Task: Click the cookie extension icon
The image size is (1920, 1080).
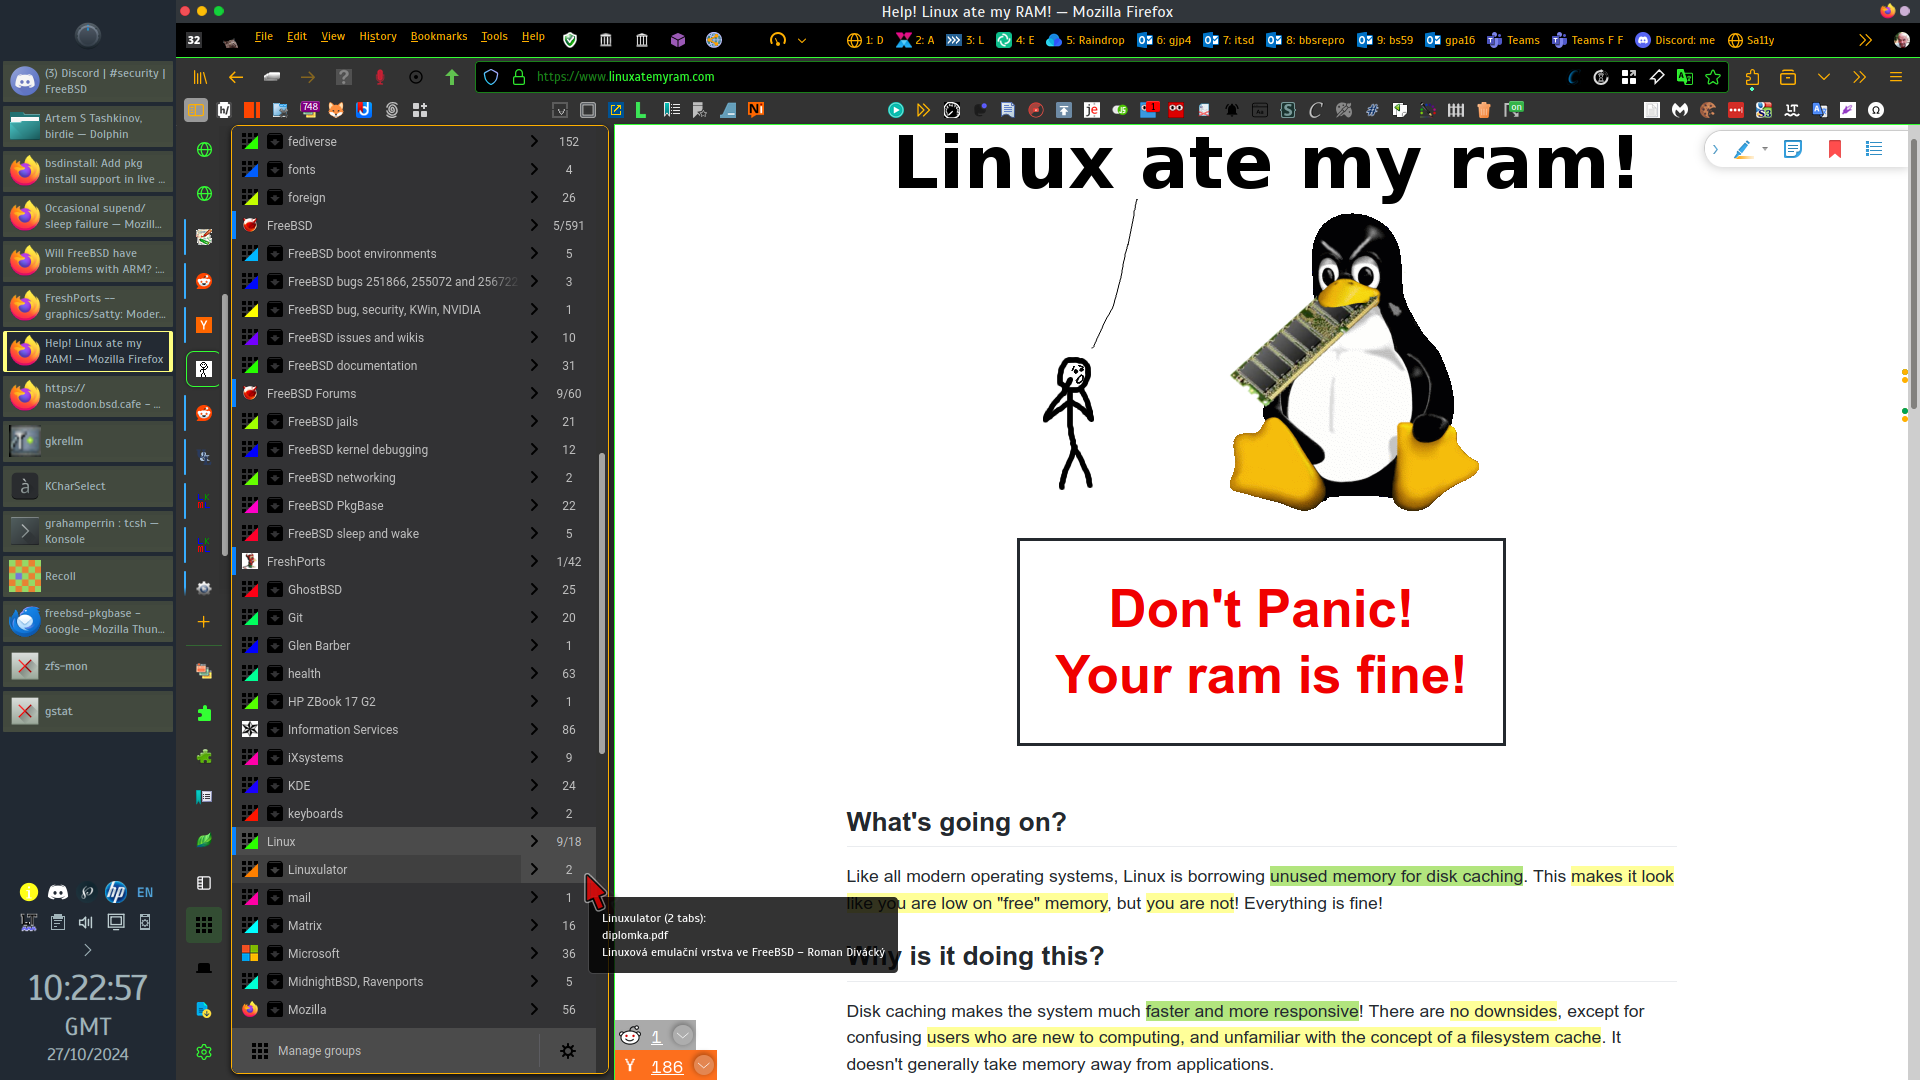Action: tap(1708, 110)
